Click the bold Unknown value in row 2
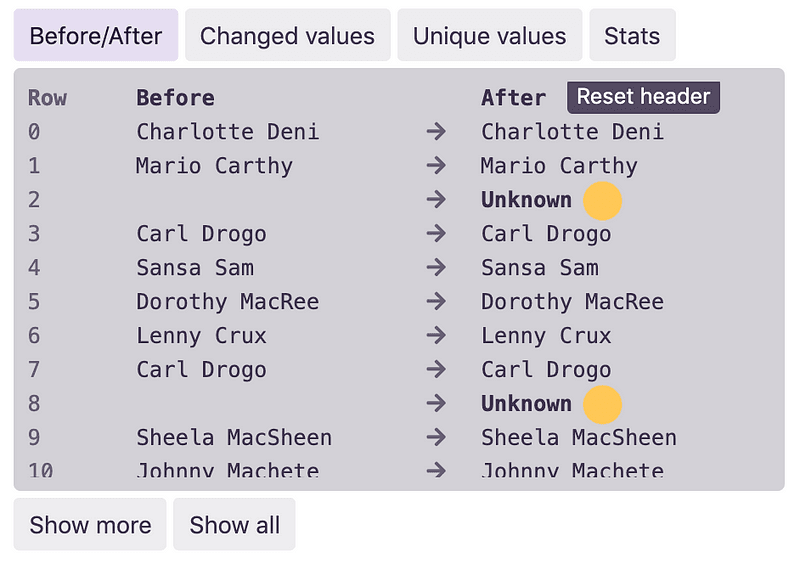This screenshot has width=800, height=564. pyautogui.click(x=527, y=200)
